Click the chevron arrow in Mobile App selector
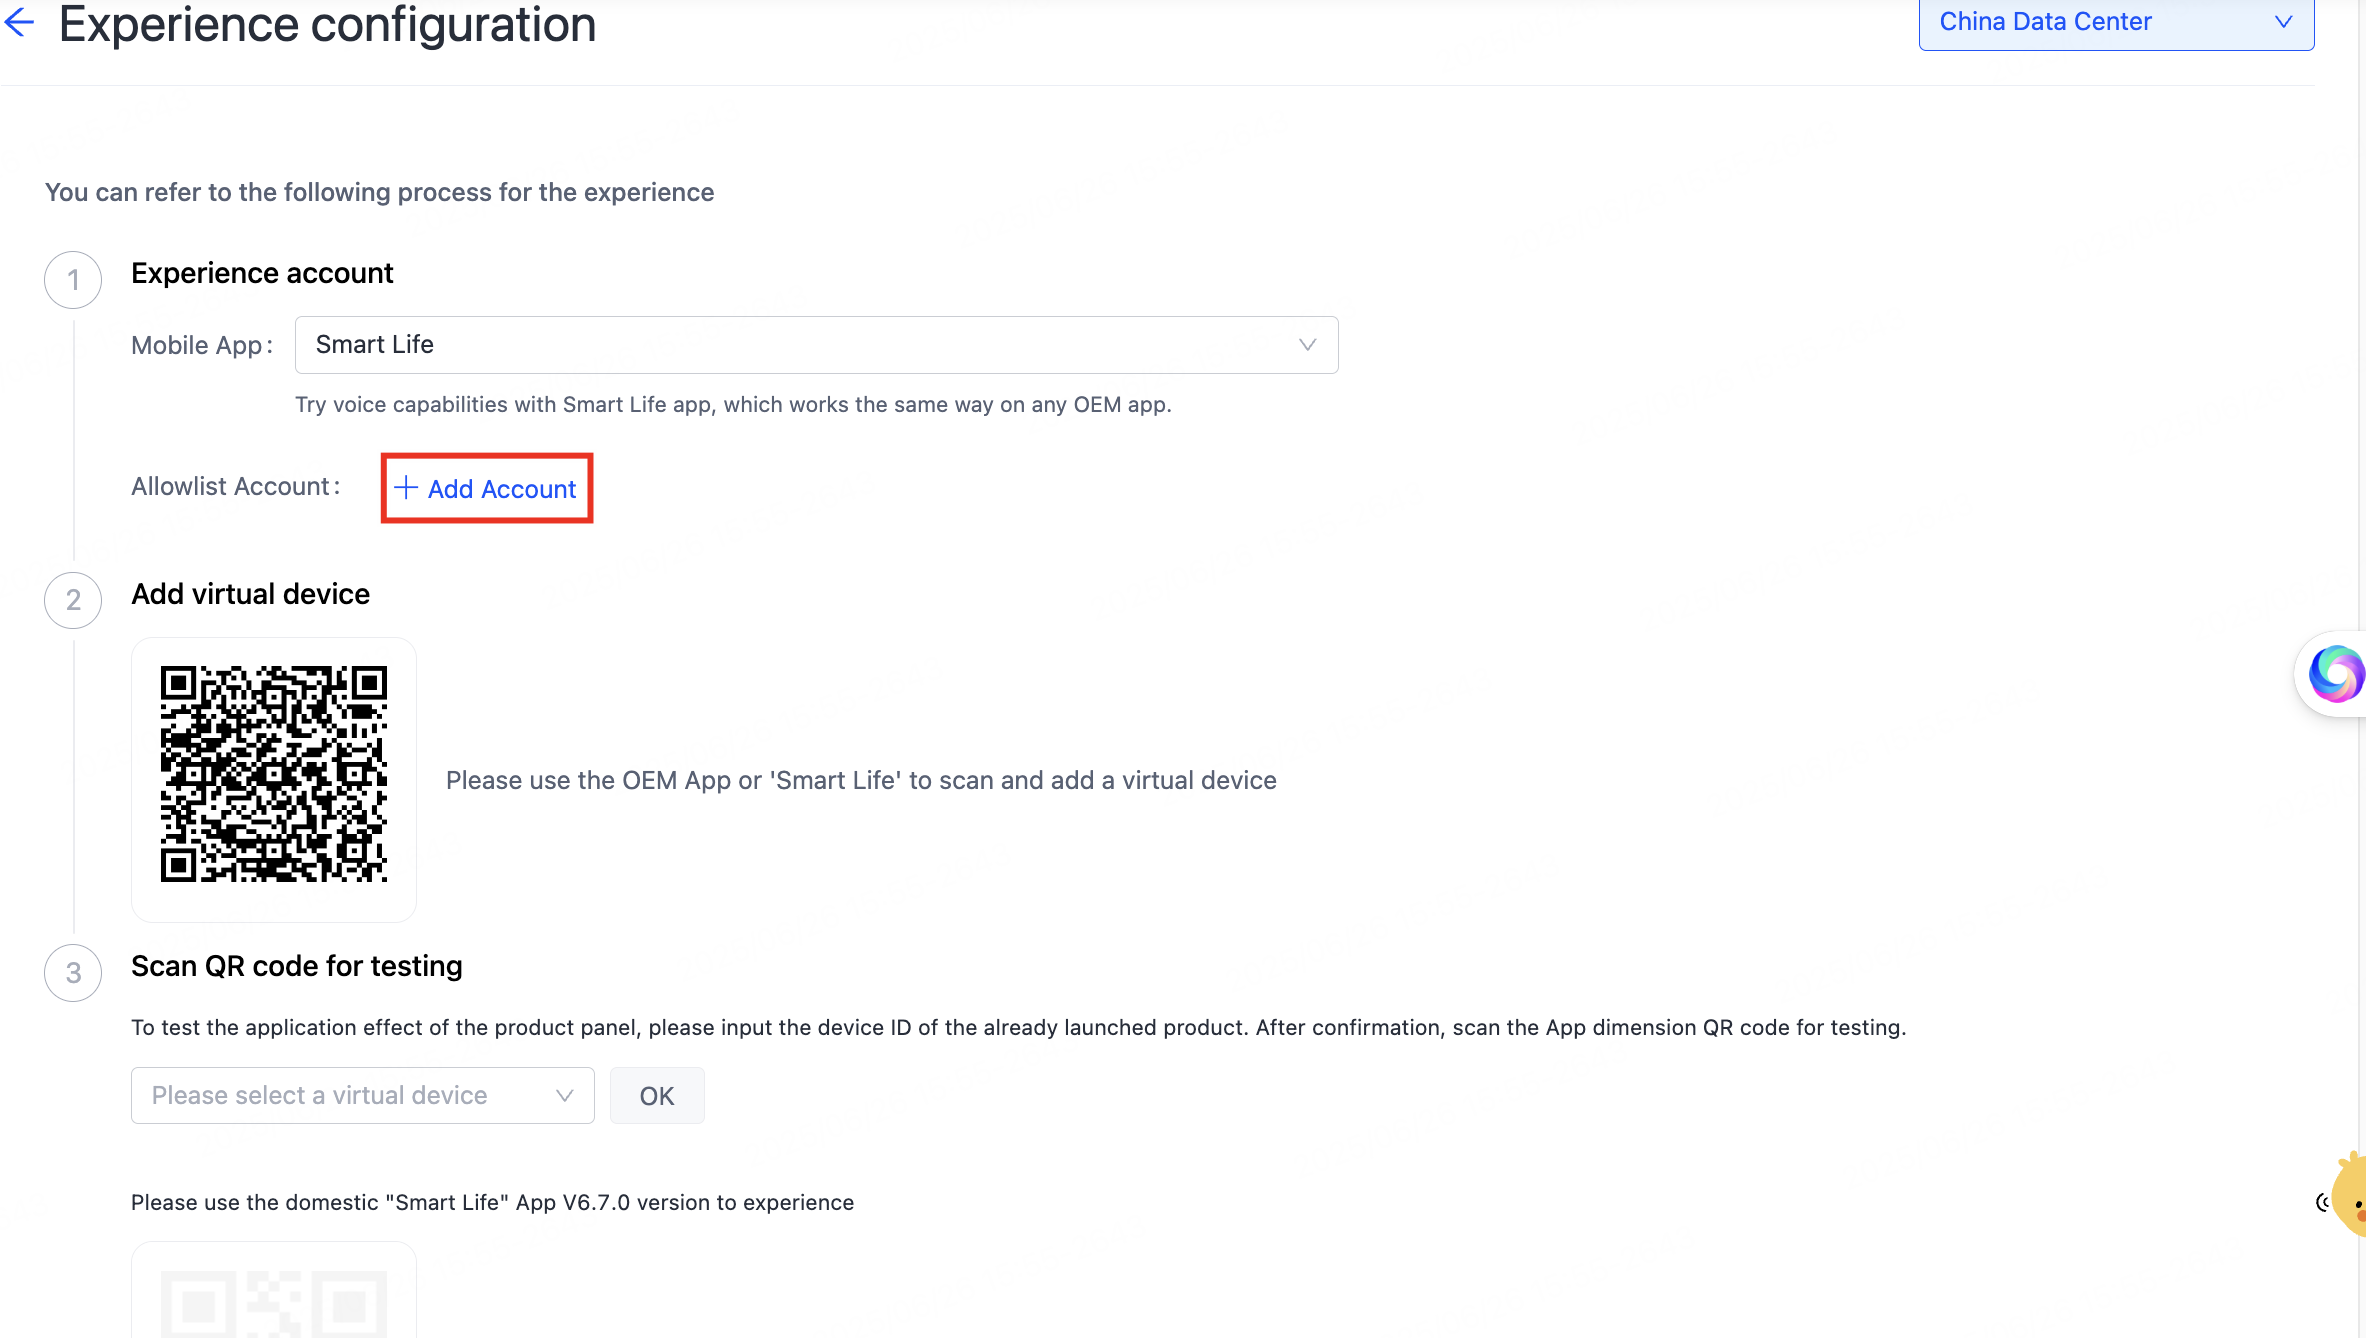The width and height of the screenshot is (2366, 1338). (x=1307, y=345)
